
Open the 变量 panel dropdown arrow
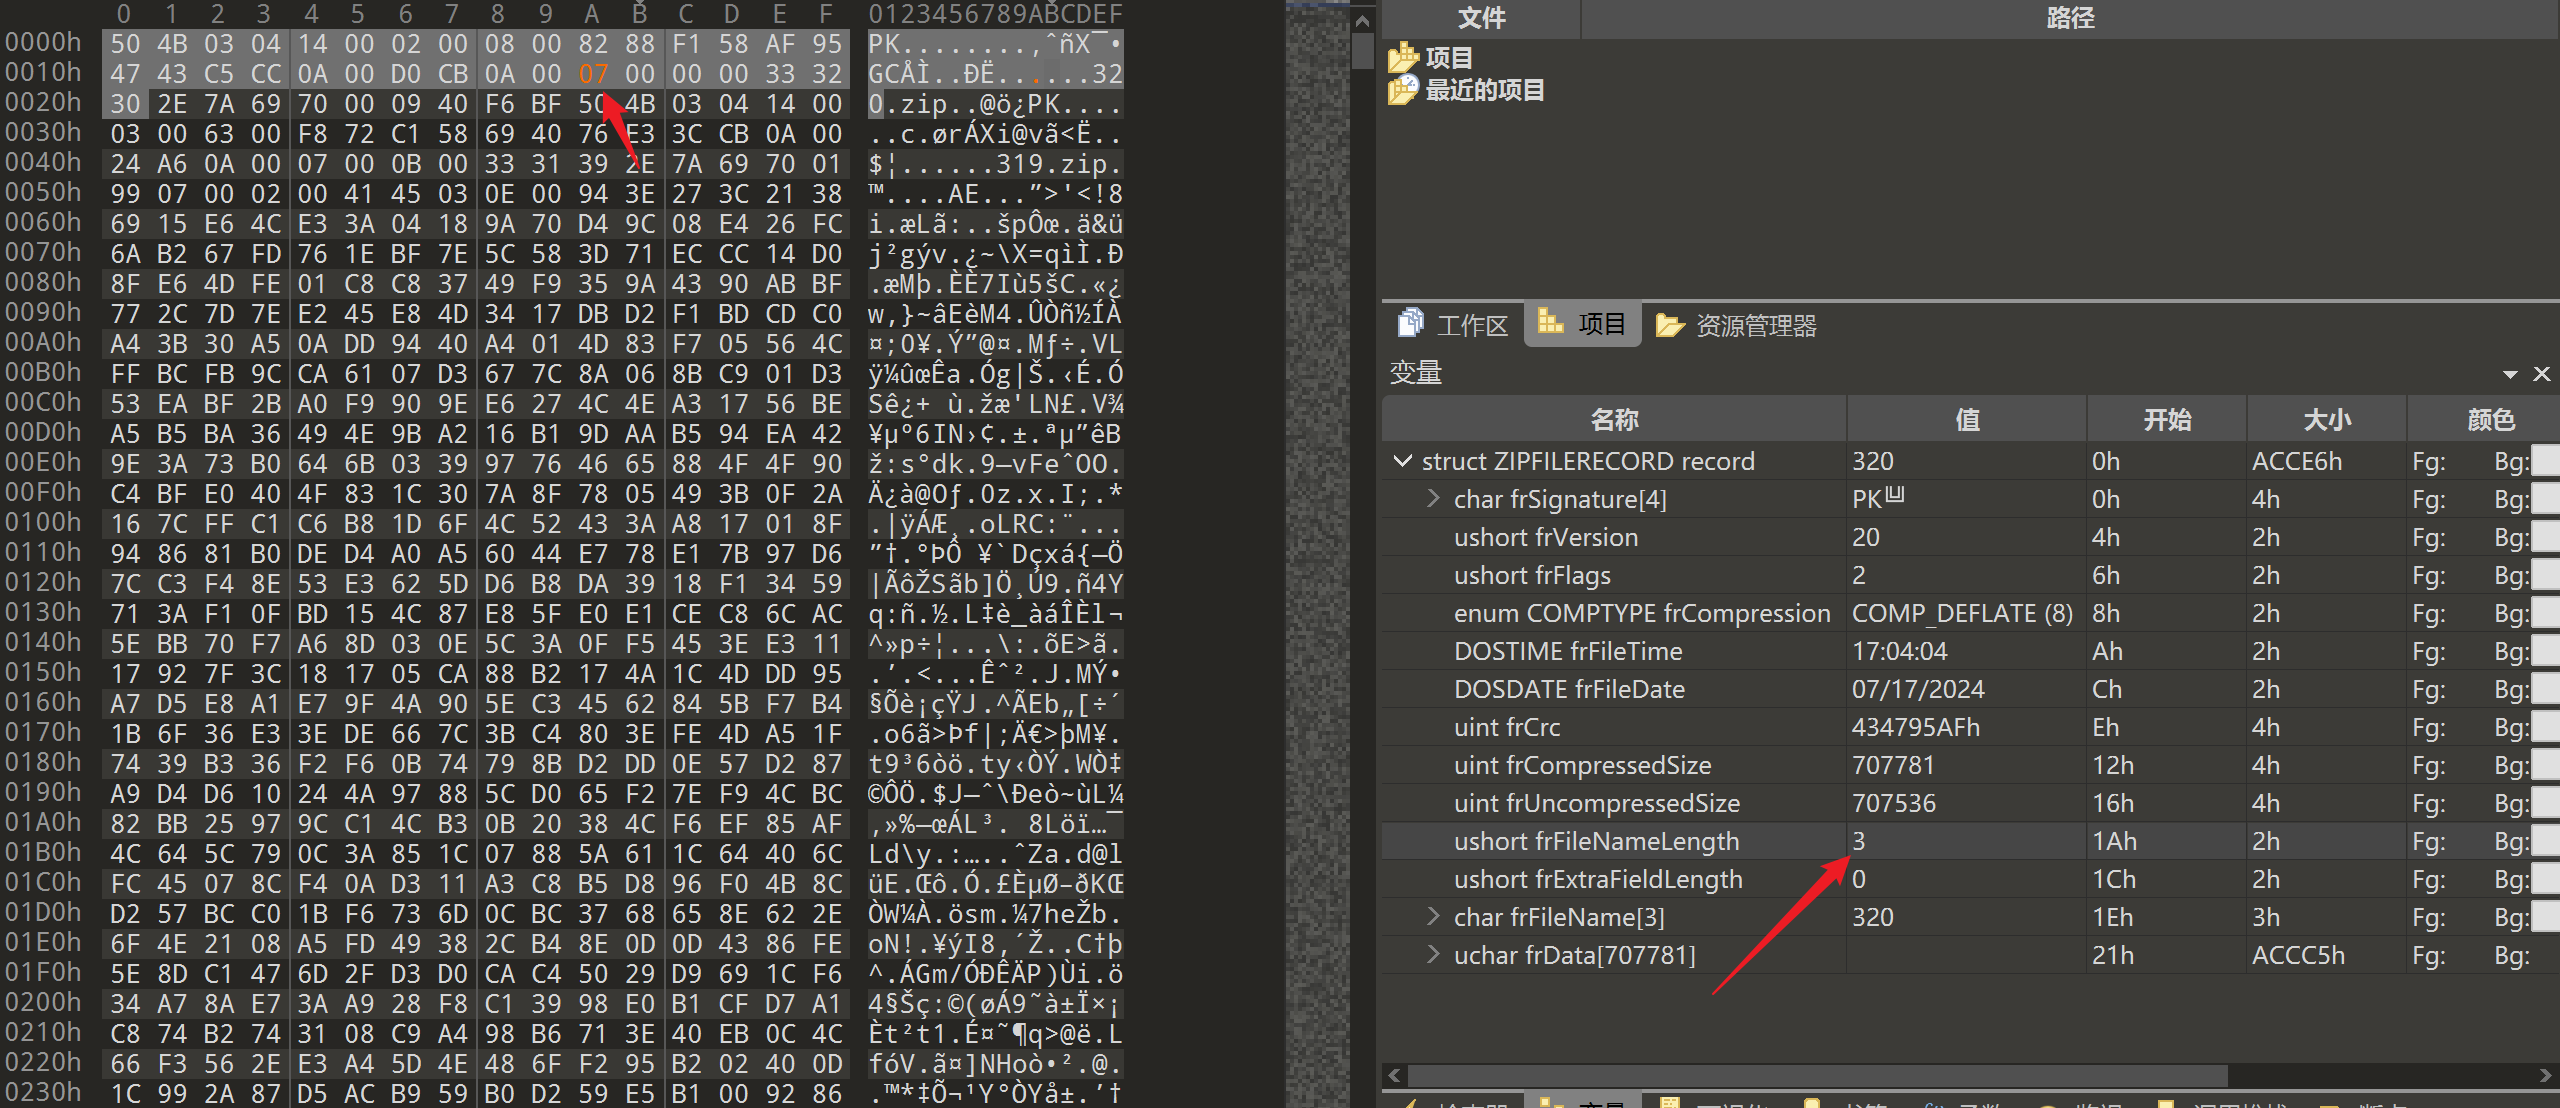point(2510,374)
